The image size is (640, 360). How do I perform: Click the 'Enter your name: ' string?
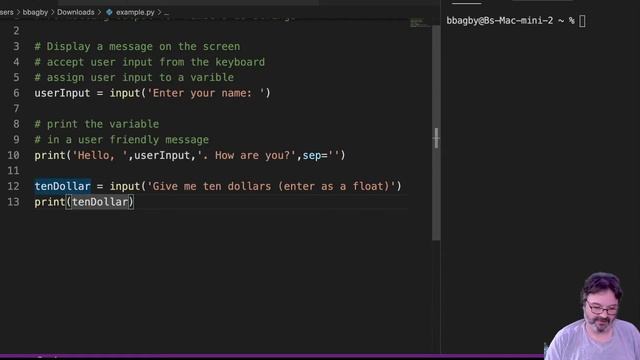click(x=206, y=93)
